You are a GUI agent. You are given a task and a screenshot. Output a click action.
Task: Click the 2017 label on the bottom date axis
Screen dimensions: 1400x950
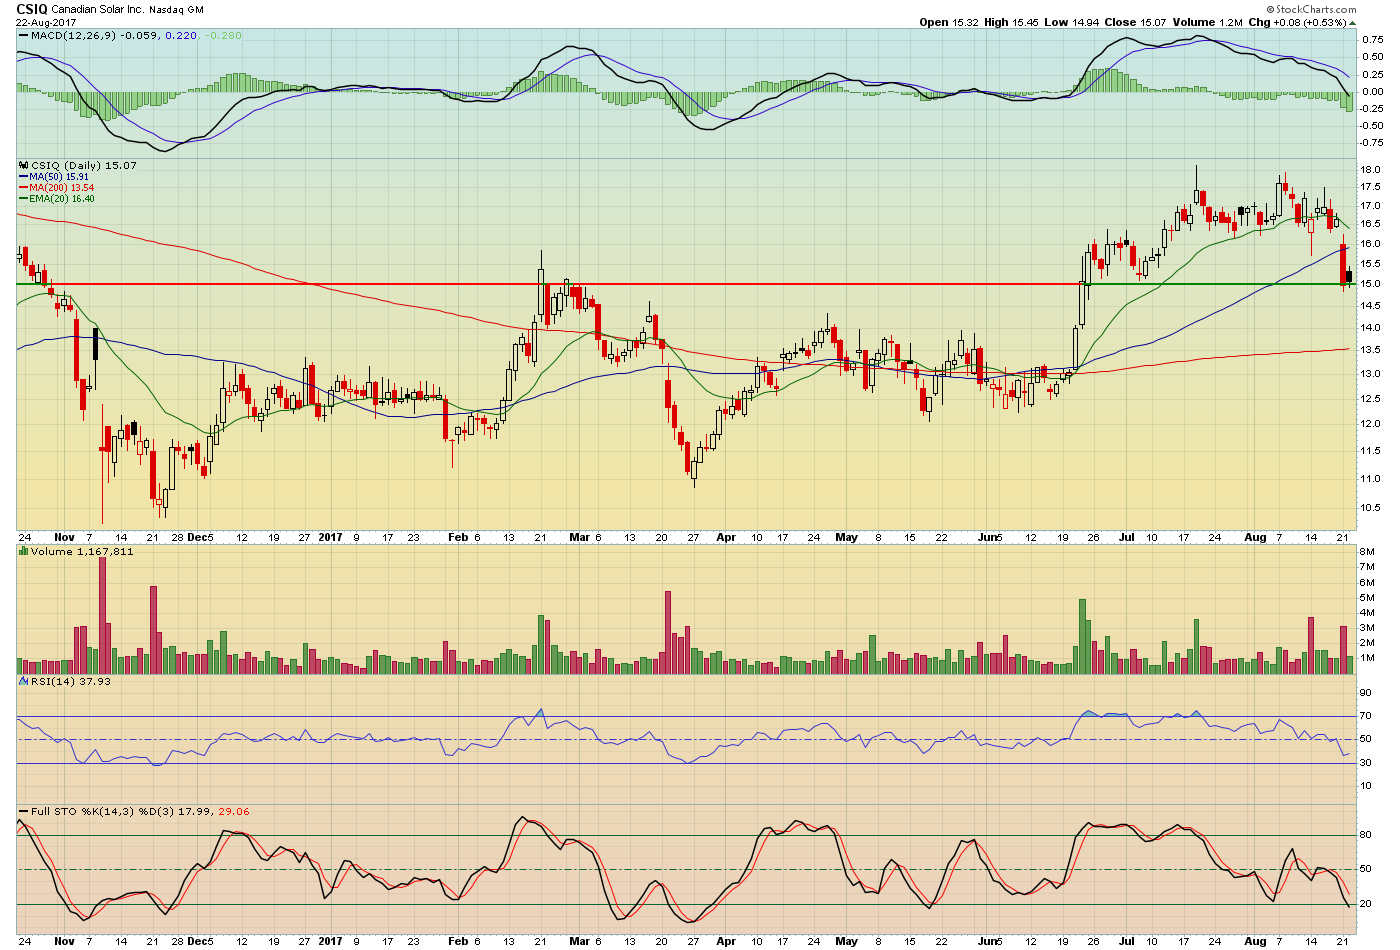point(330,941)
